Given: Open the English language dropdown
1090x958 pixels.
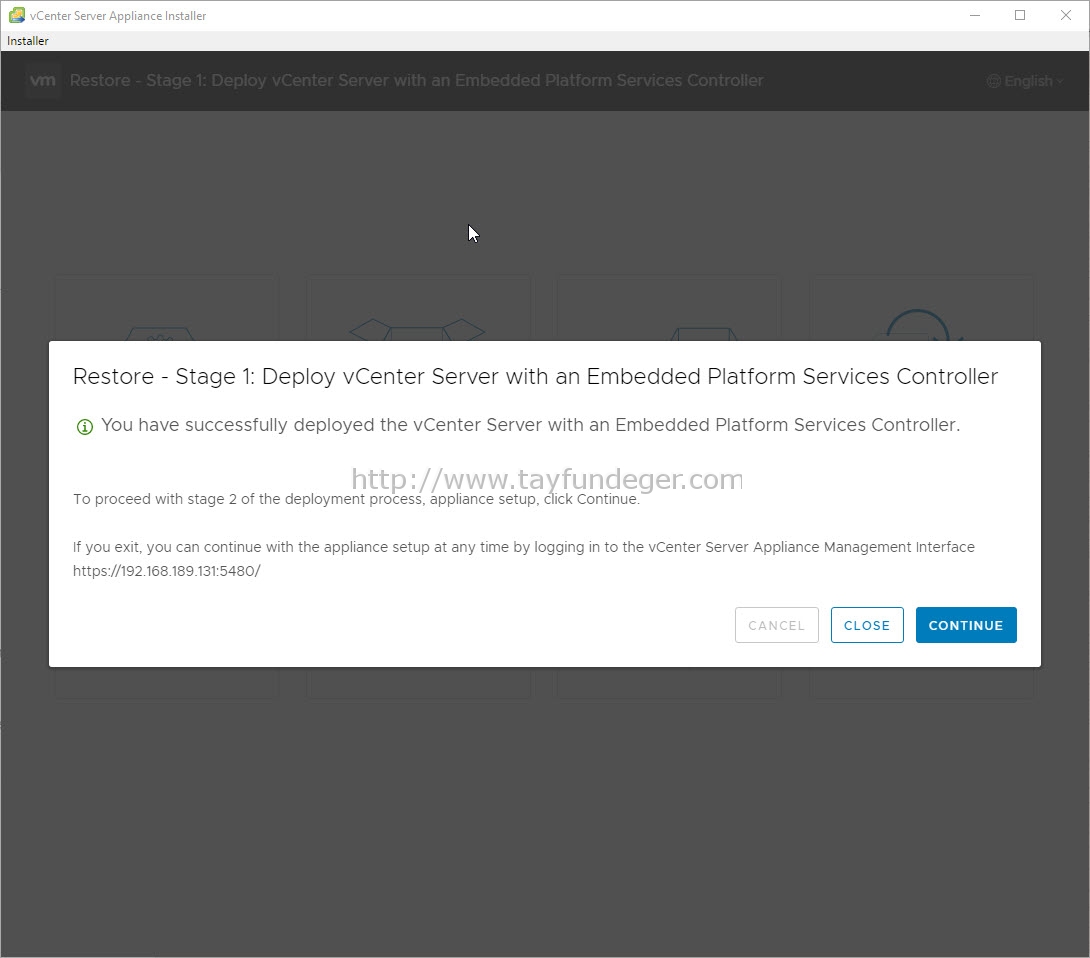Looking at the screenshot, I should pos(1027,81).
